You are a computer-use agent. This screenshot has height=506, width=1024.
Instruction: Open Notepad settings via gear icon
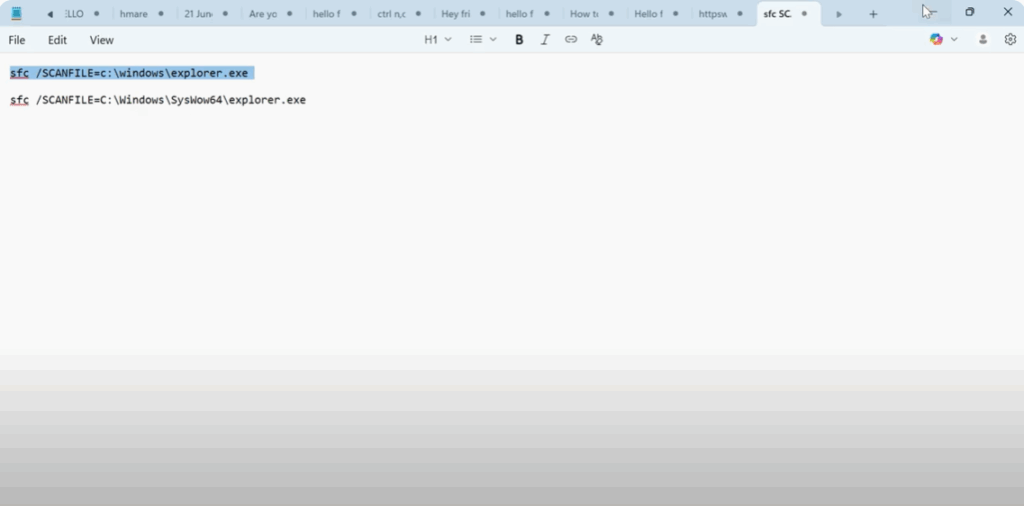[1010, 40]
